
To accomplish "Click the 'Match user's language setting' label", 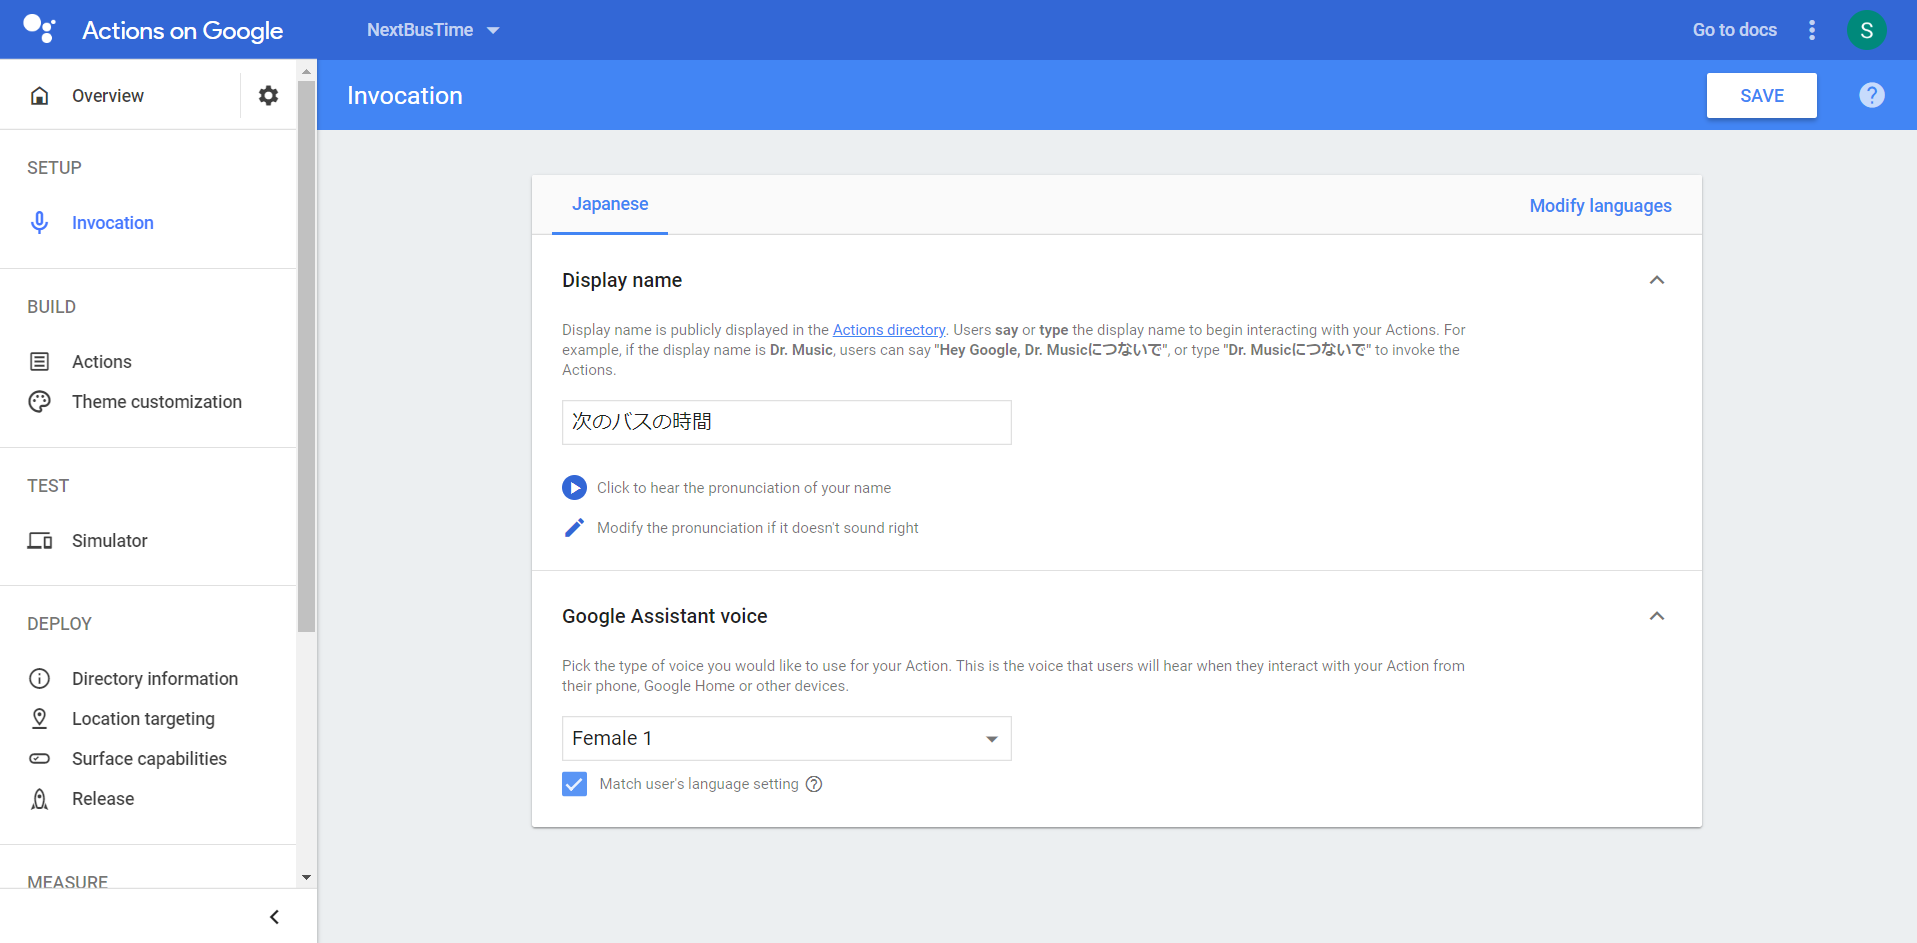I will 699,784.
